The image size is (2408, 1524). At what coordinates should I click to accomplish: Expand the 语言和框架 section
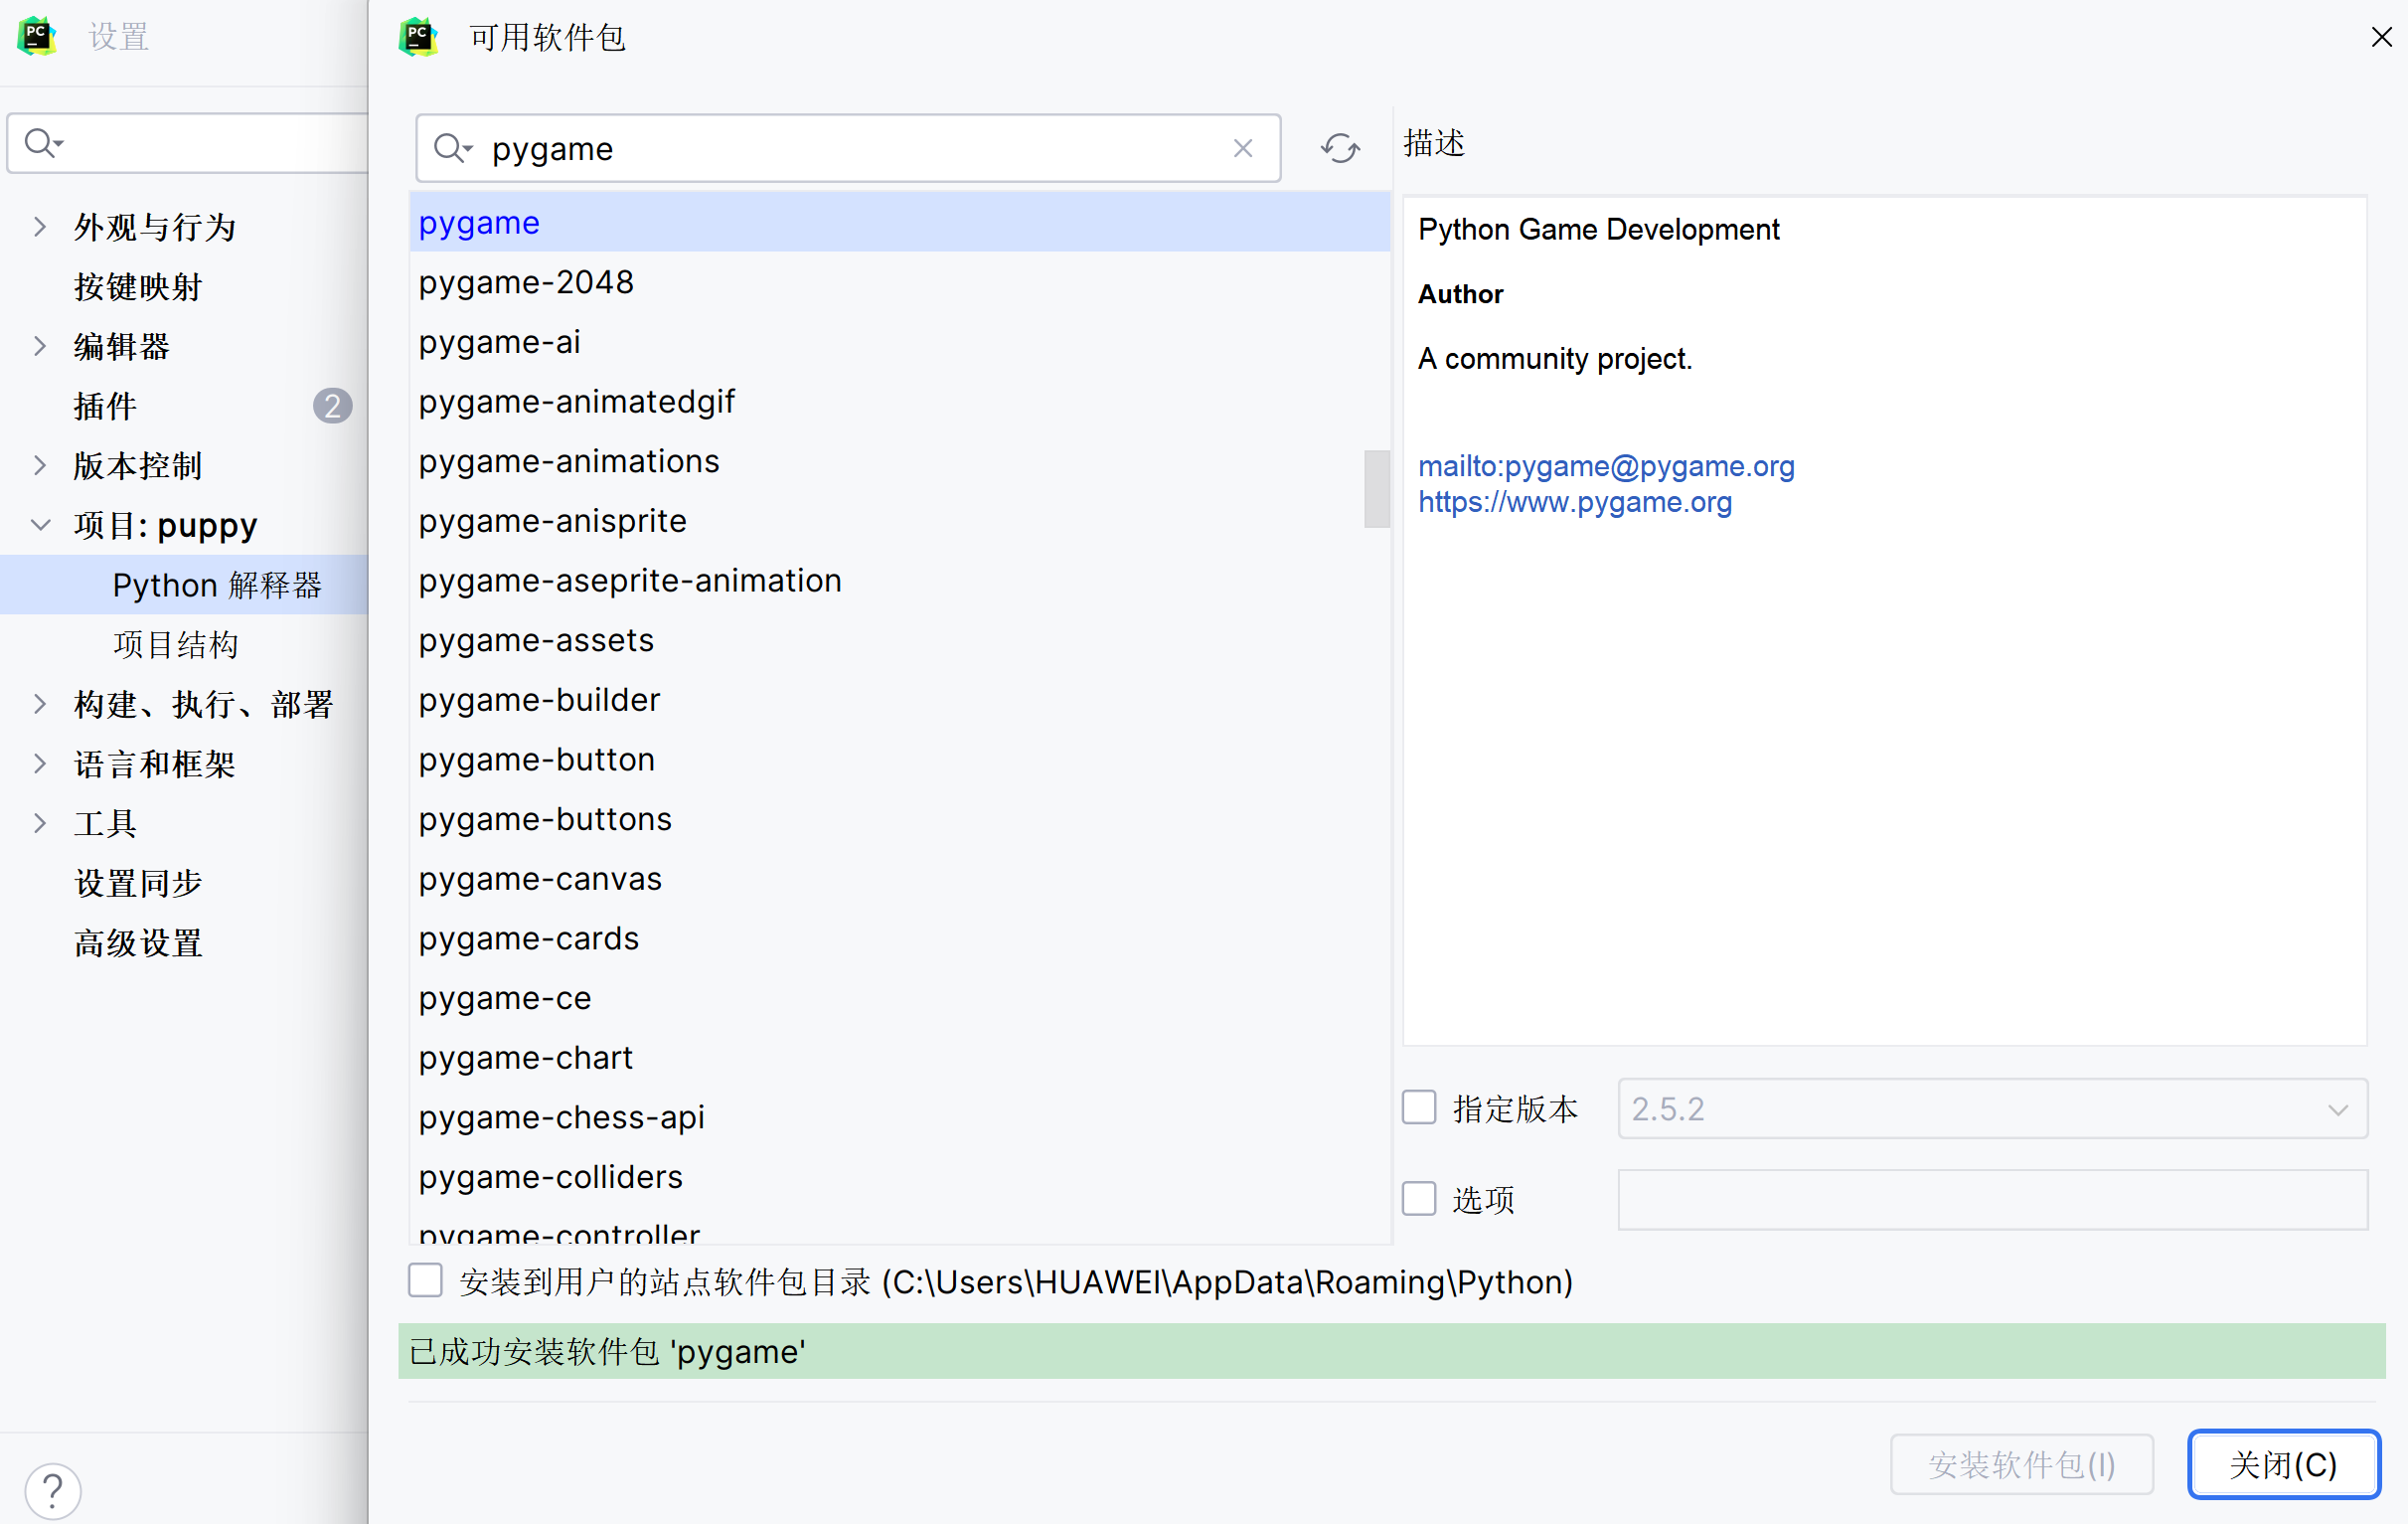[x=40, y=764]
